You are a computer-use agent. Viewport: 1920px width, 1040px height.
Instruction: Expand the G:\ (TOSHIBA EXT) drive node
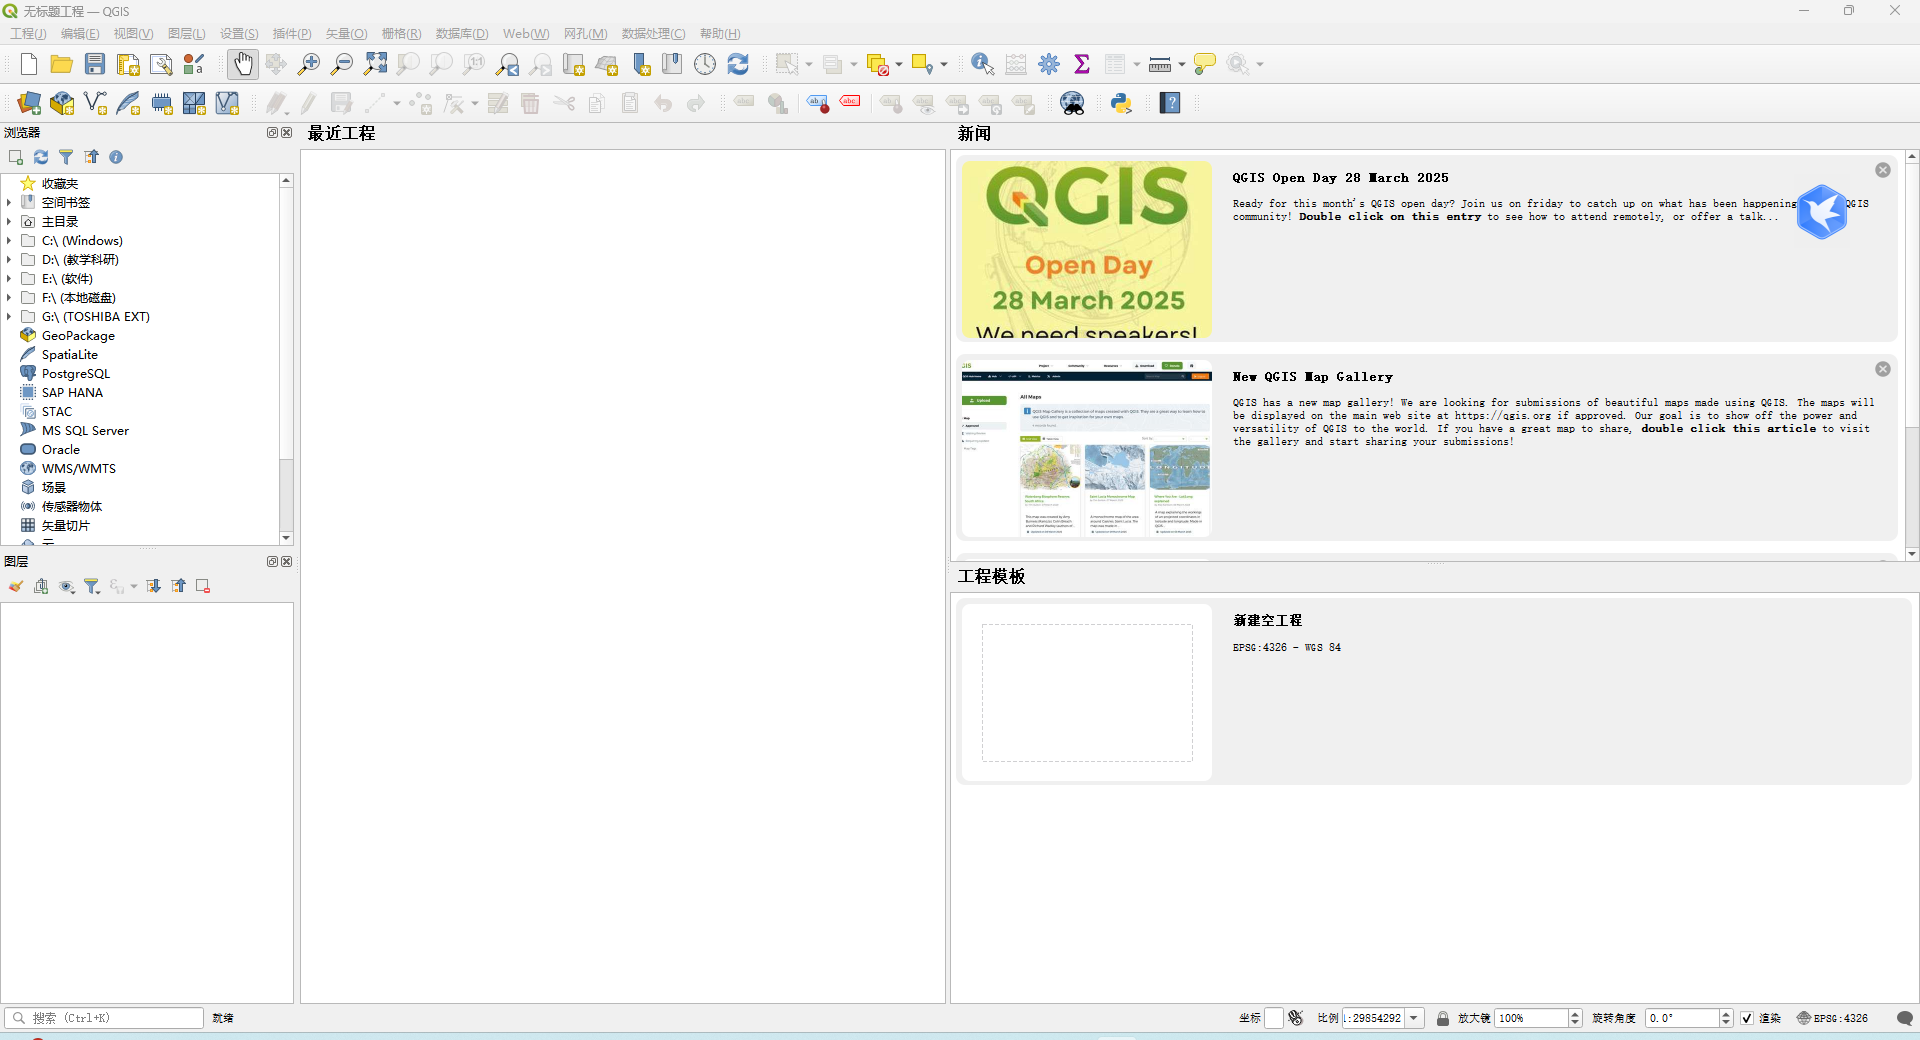(x=9, y=316)
